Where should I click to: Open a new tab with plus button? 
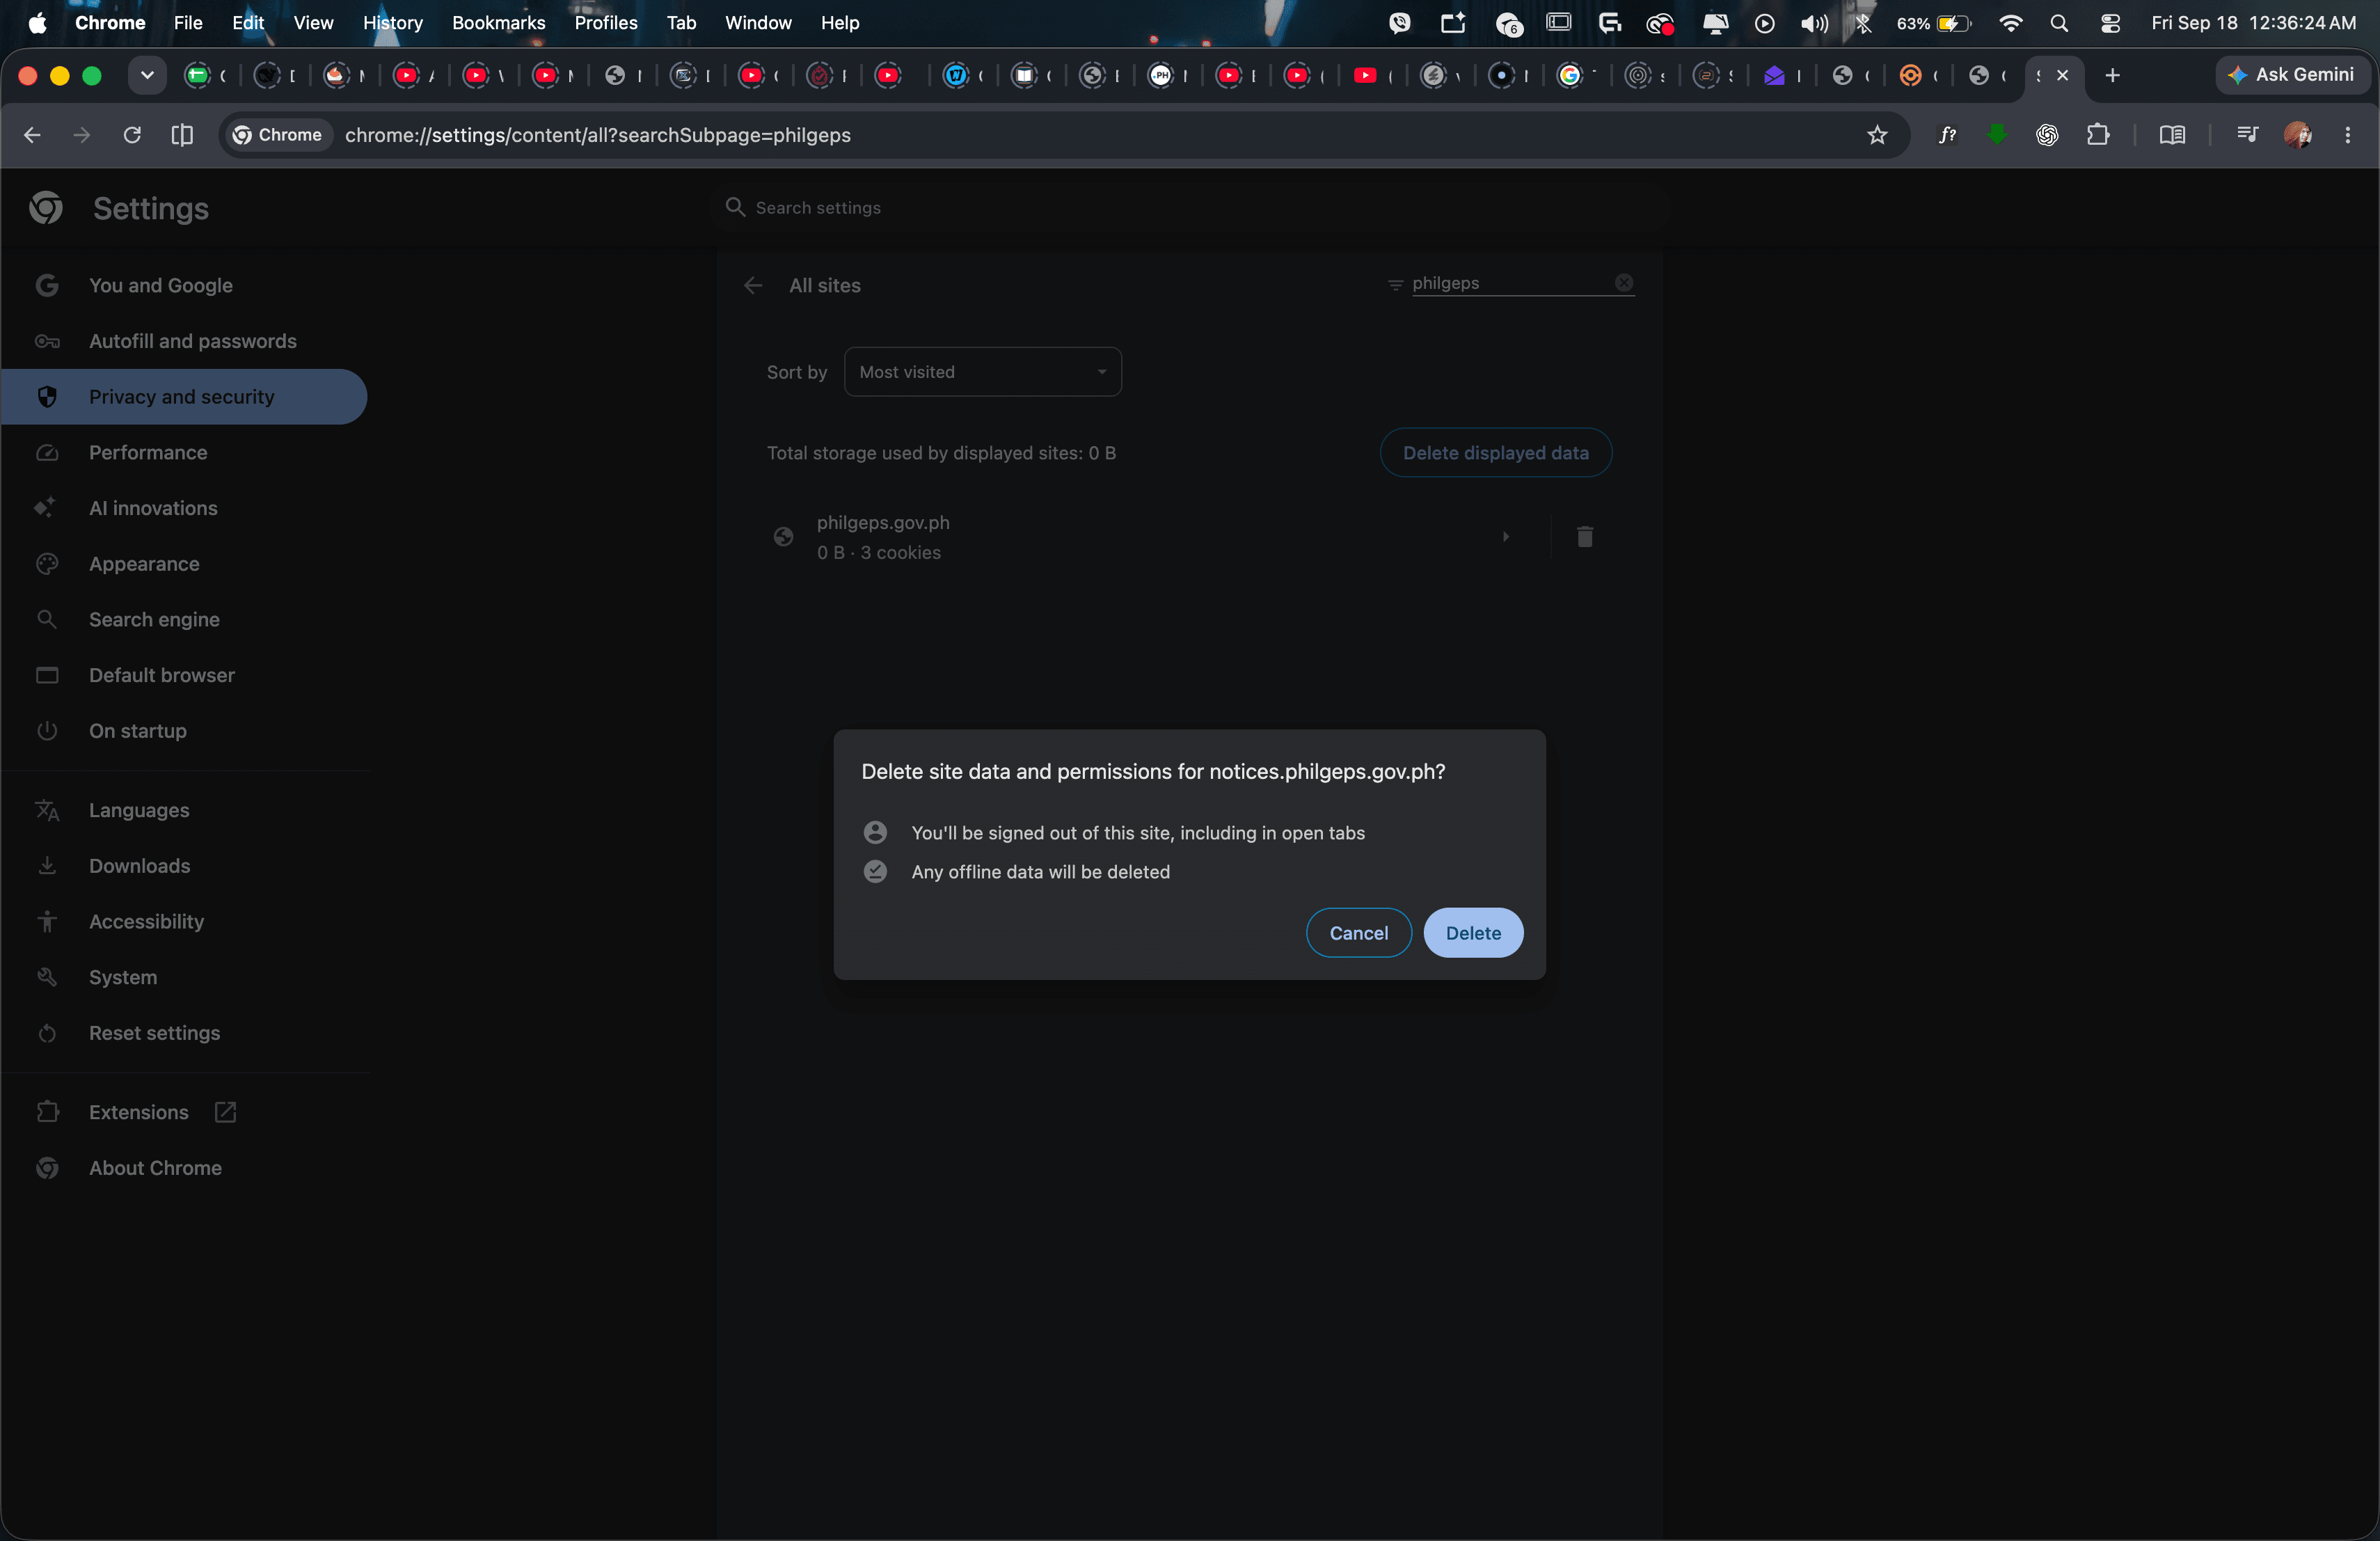click(x=2112, y=75)
